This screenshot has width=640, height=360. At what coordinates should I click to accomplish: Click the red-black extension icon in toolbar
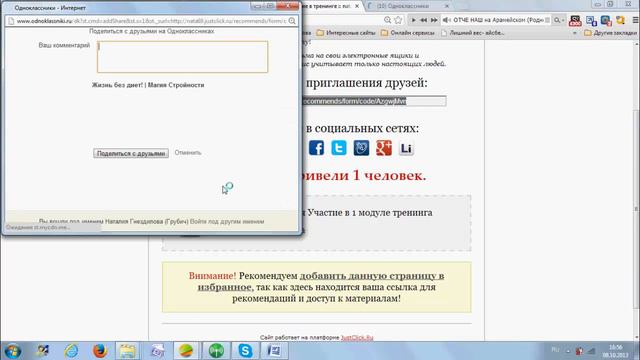(575, 20)
